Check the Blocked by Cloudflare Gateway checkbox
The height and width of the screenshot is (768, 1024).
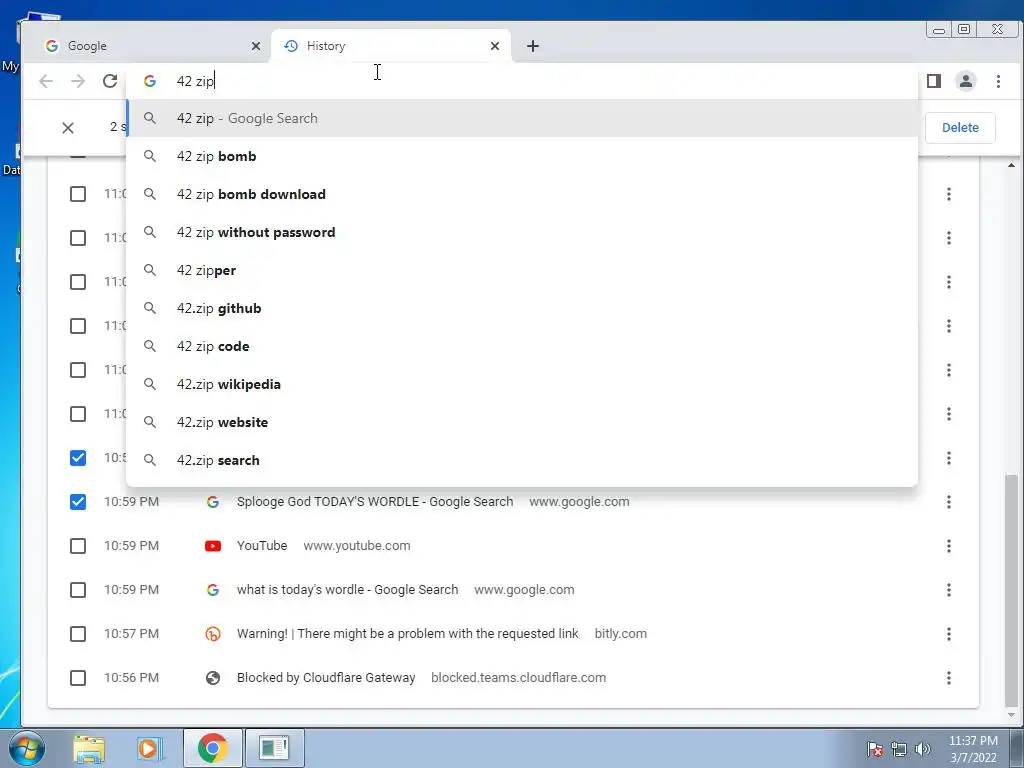(78, 677)
